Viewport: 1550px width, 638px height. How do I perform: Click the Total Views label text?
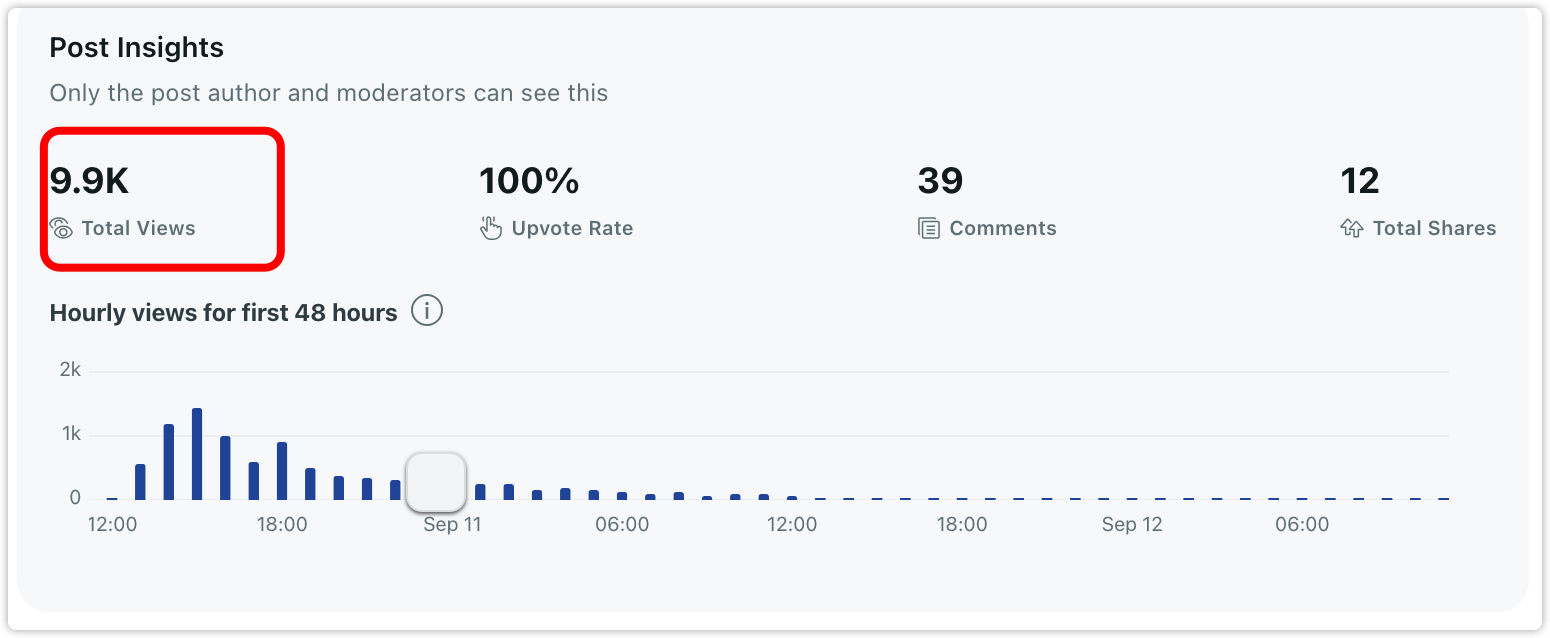(139, 228)
